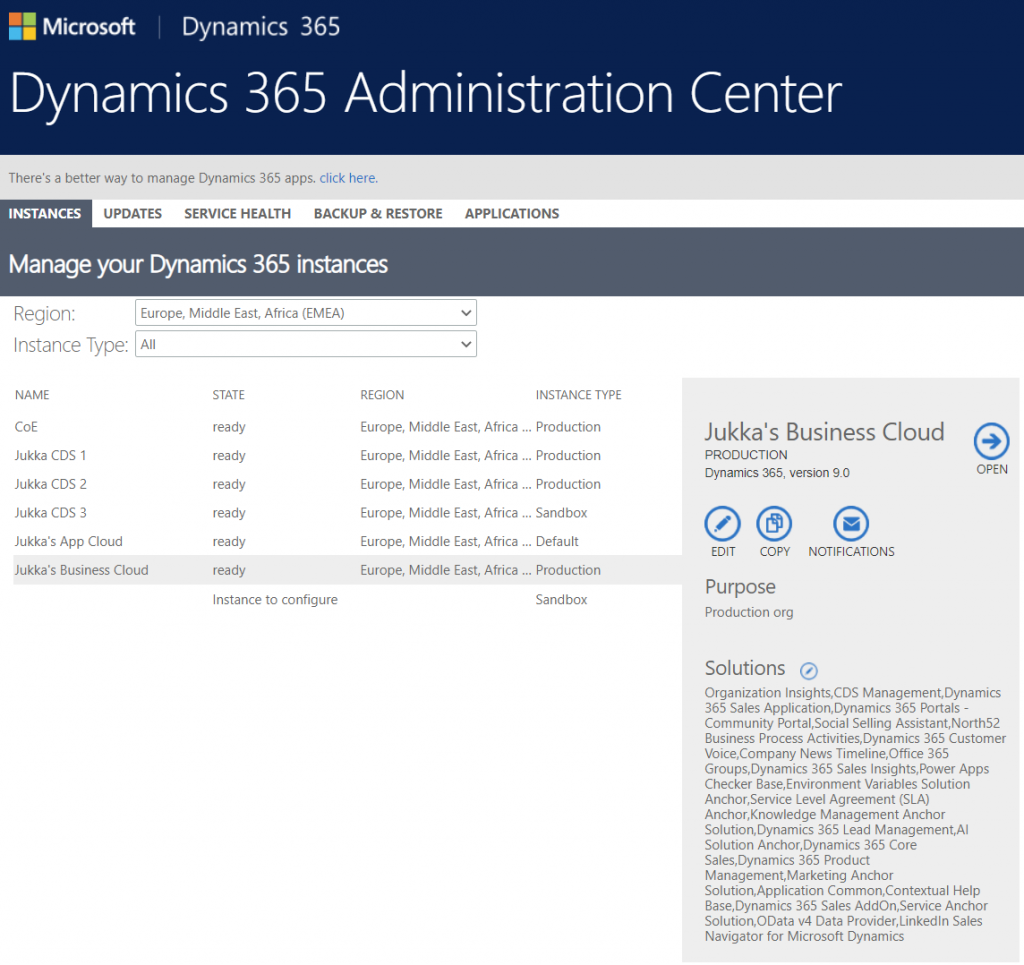The width and height of the screenshot is (1024, 965).
Task: Click the Copy instance icon
Action: 774,524
